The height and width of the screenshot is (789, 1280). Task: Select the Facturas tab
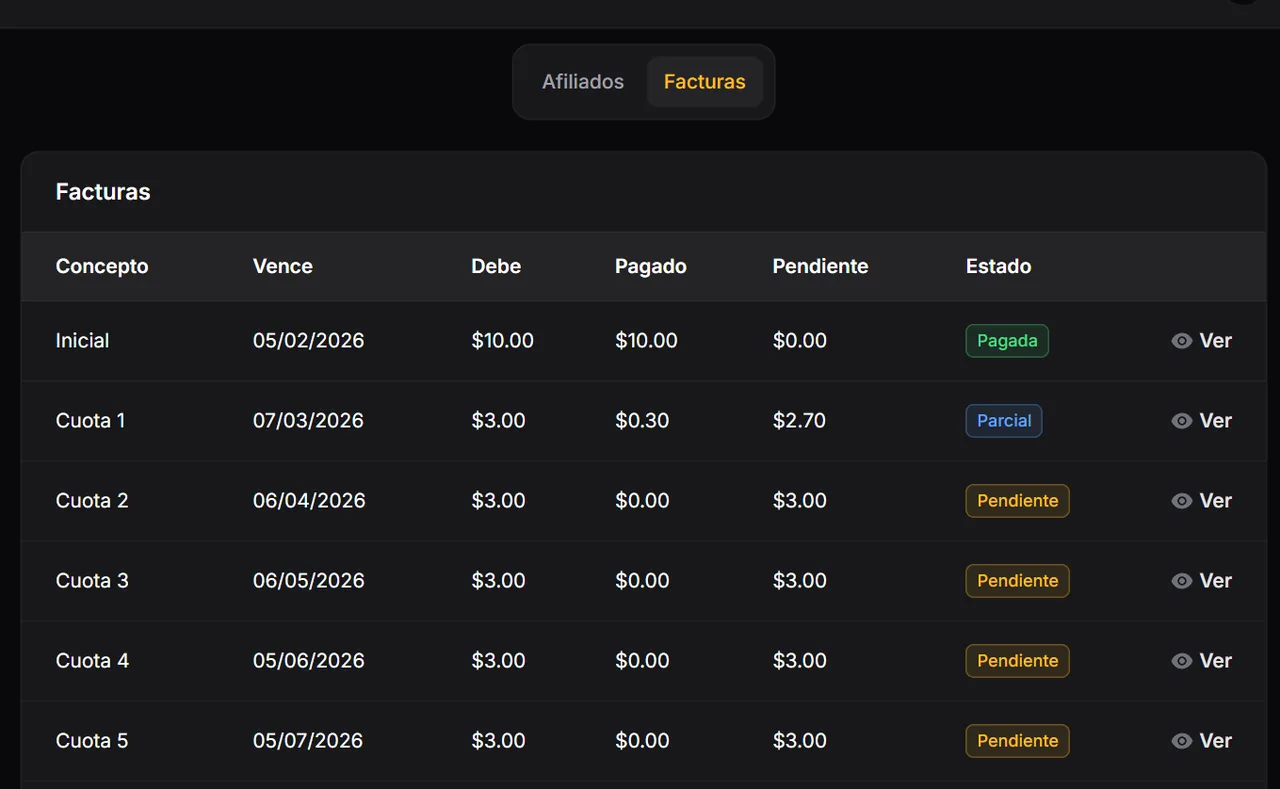click(x=705, y=82)
